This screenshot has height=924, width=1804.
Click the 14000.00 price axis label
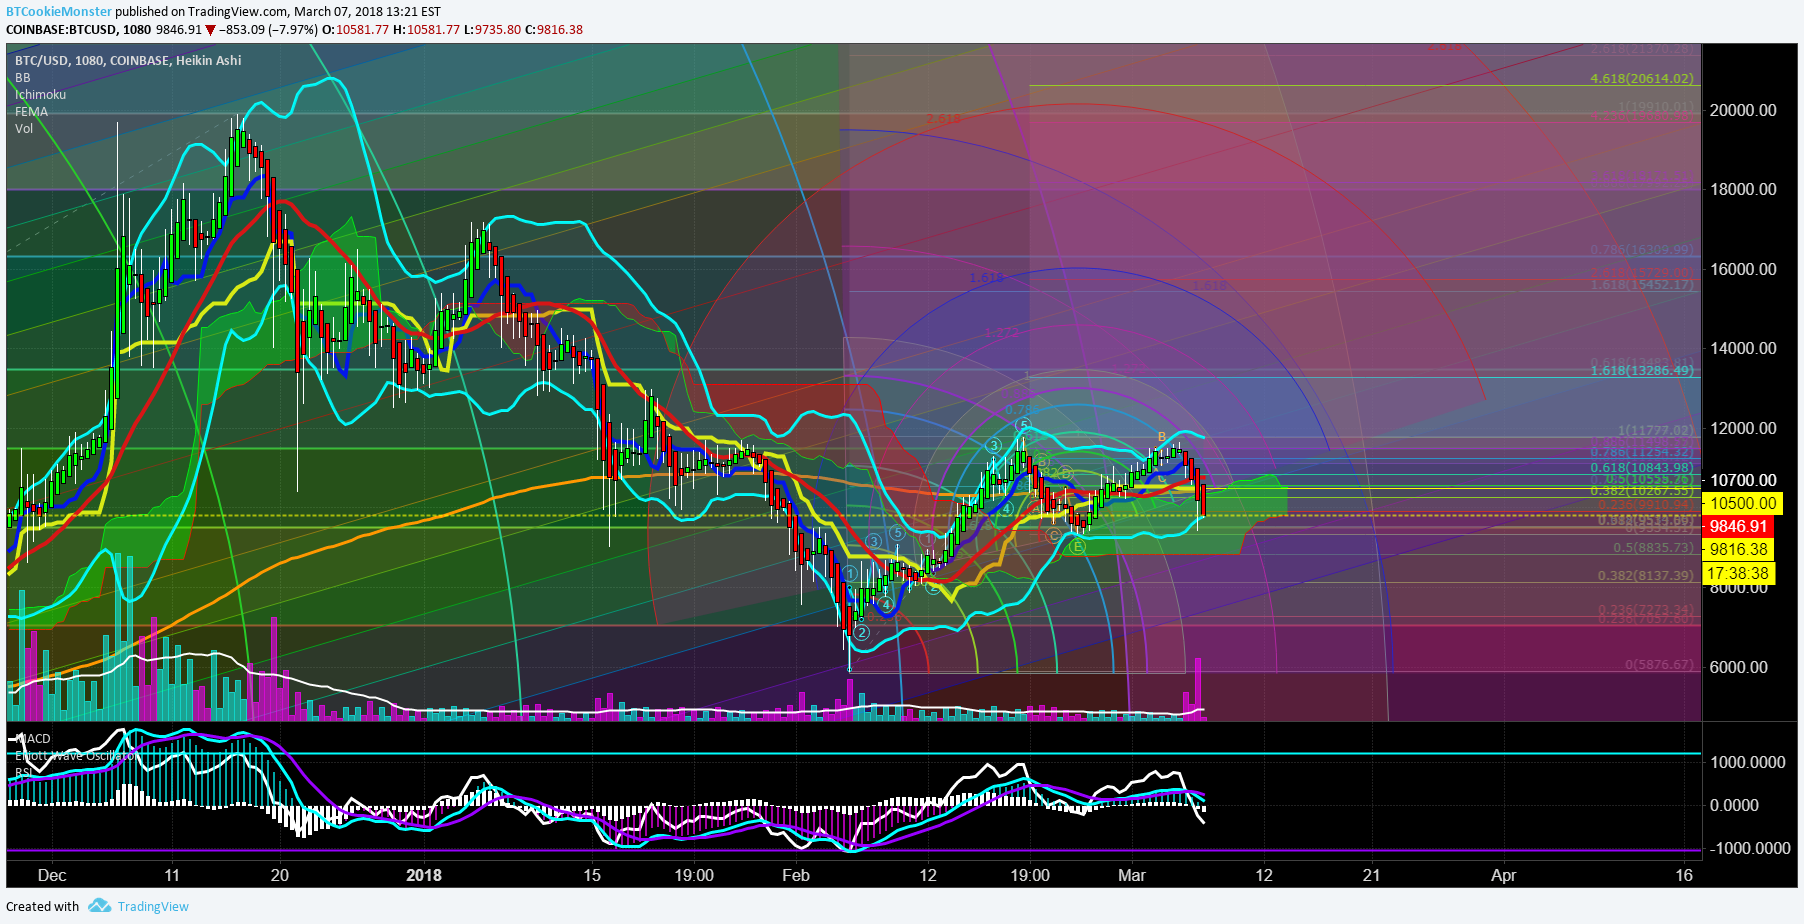(x=1743, y=348)
